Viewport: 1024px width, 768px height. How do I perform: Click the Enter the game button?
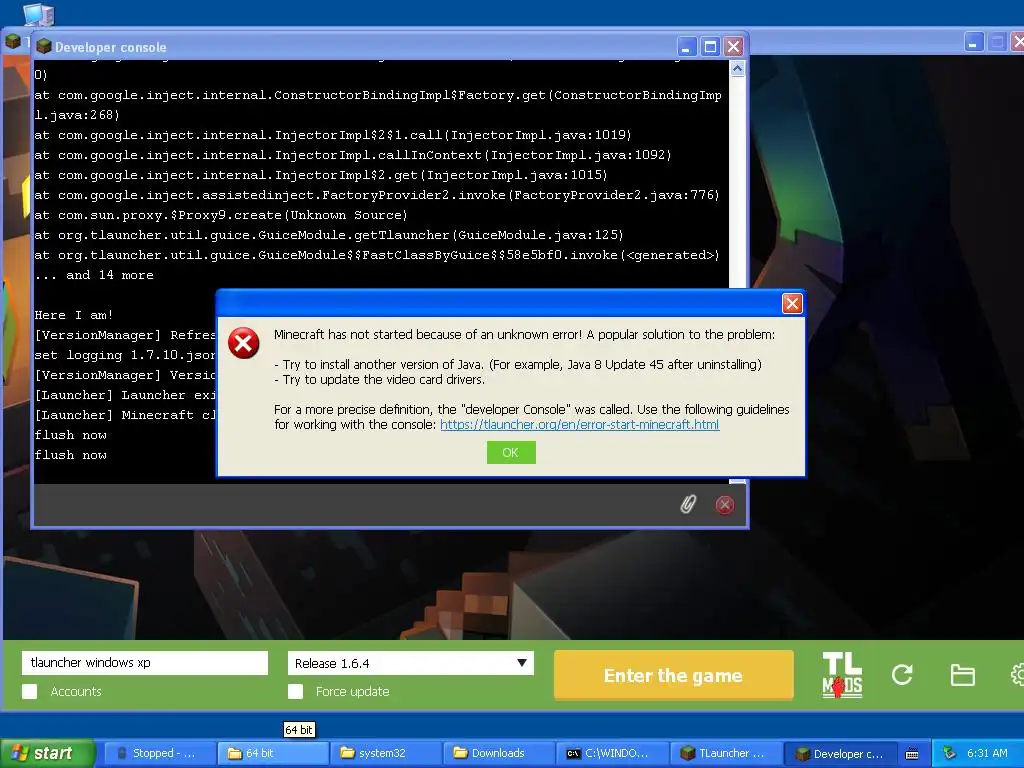(x=673, y=675)
